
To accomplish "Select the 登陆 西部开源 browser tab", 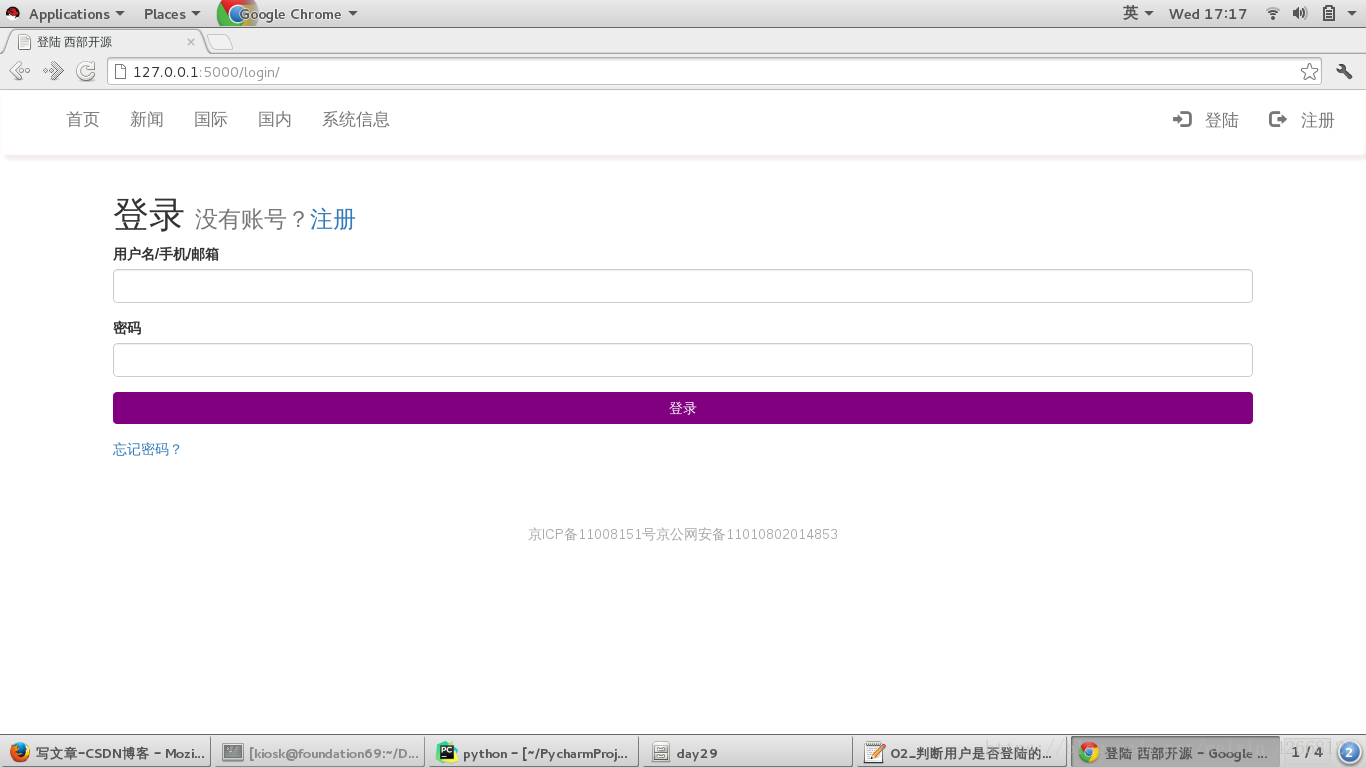I will [x=105, y=42].
